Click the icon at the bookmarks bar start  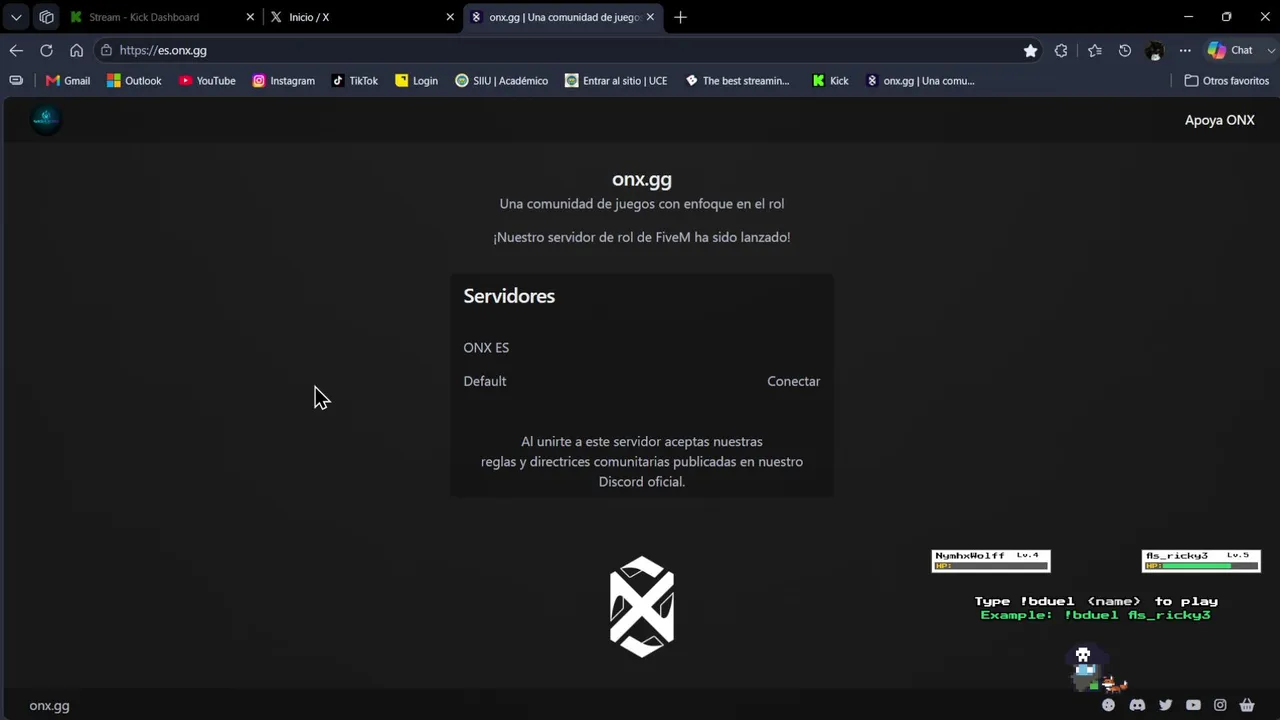[16, 80]
